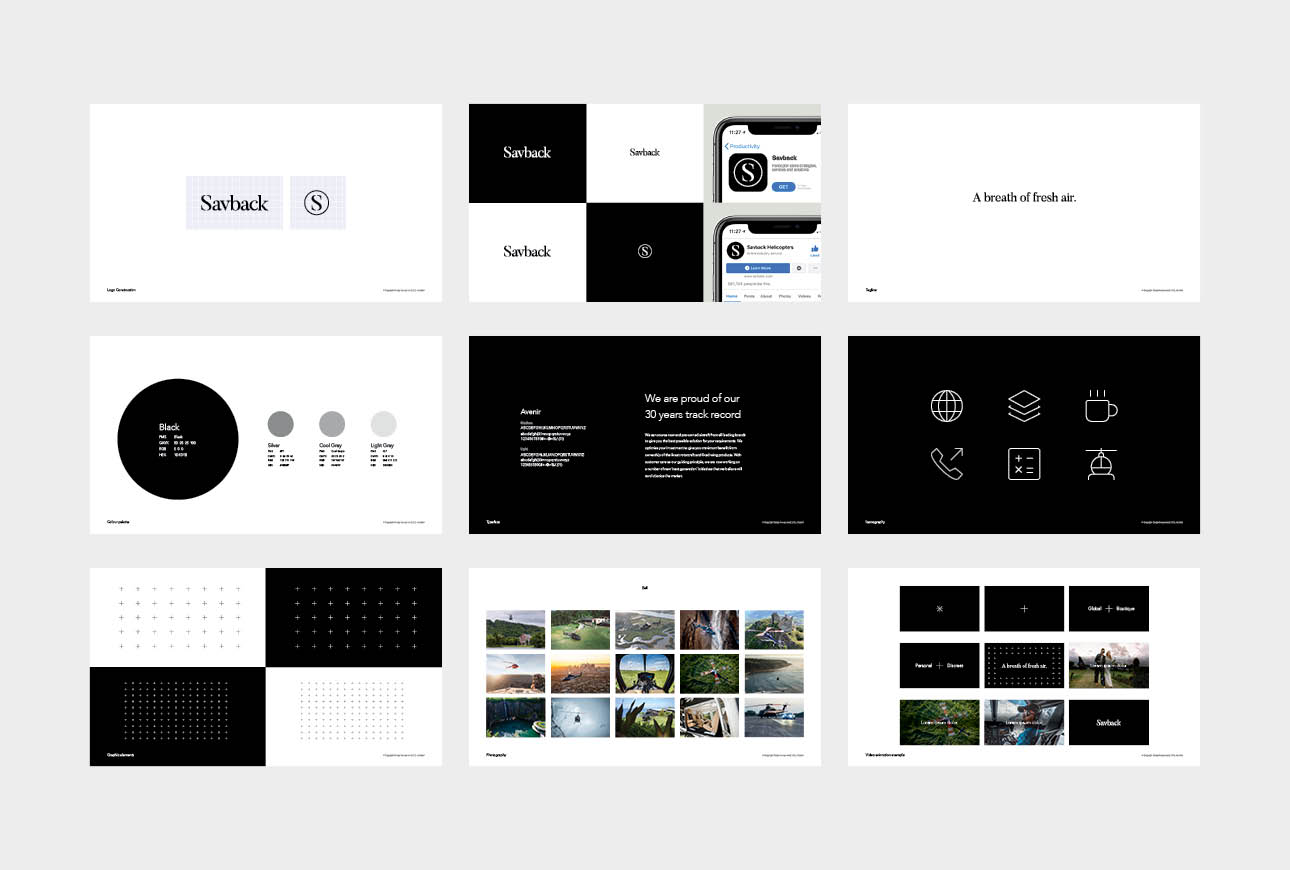Click the outgoing phone call icon

(x=947, y=464)
